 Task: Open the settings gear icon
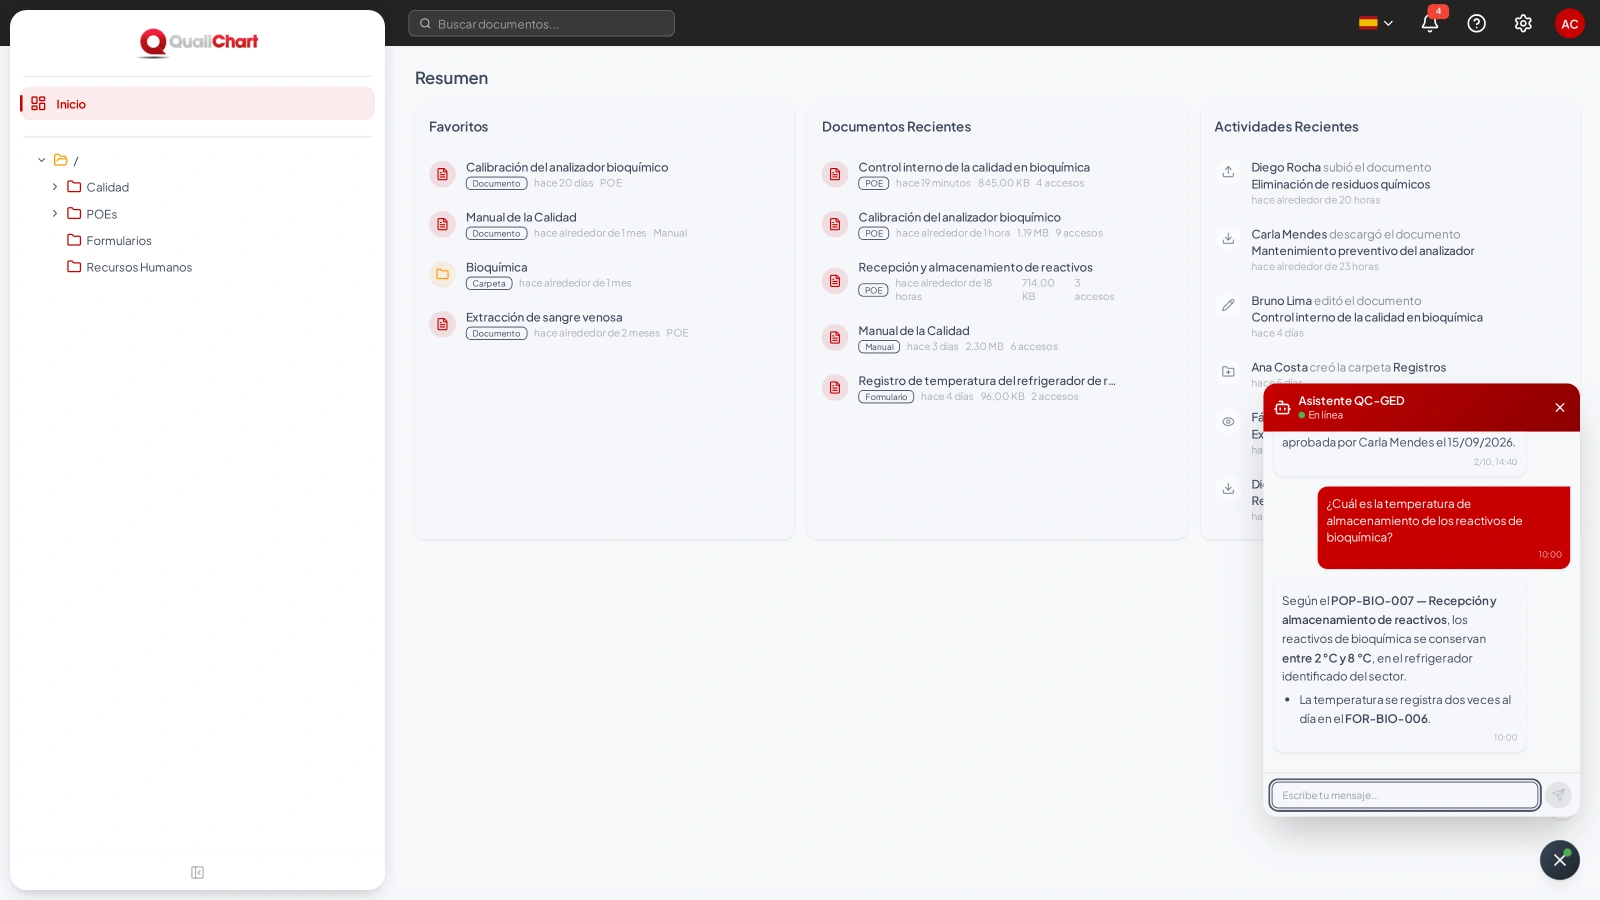1523,23
